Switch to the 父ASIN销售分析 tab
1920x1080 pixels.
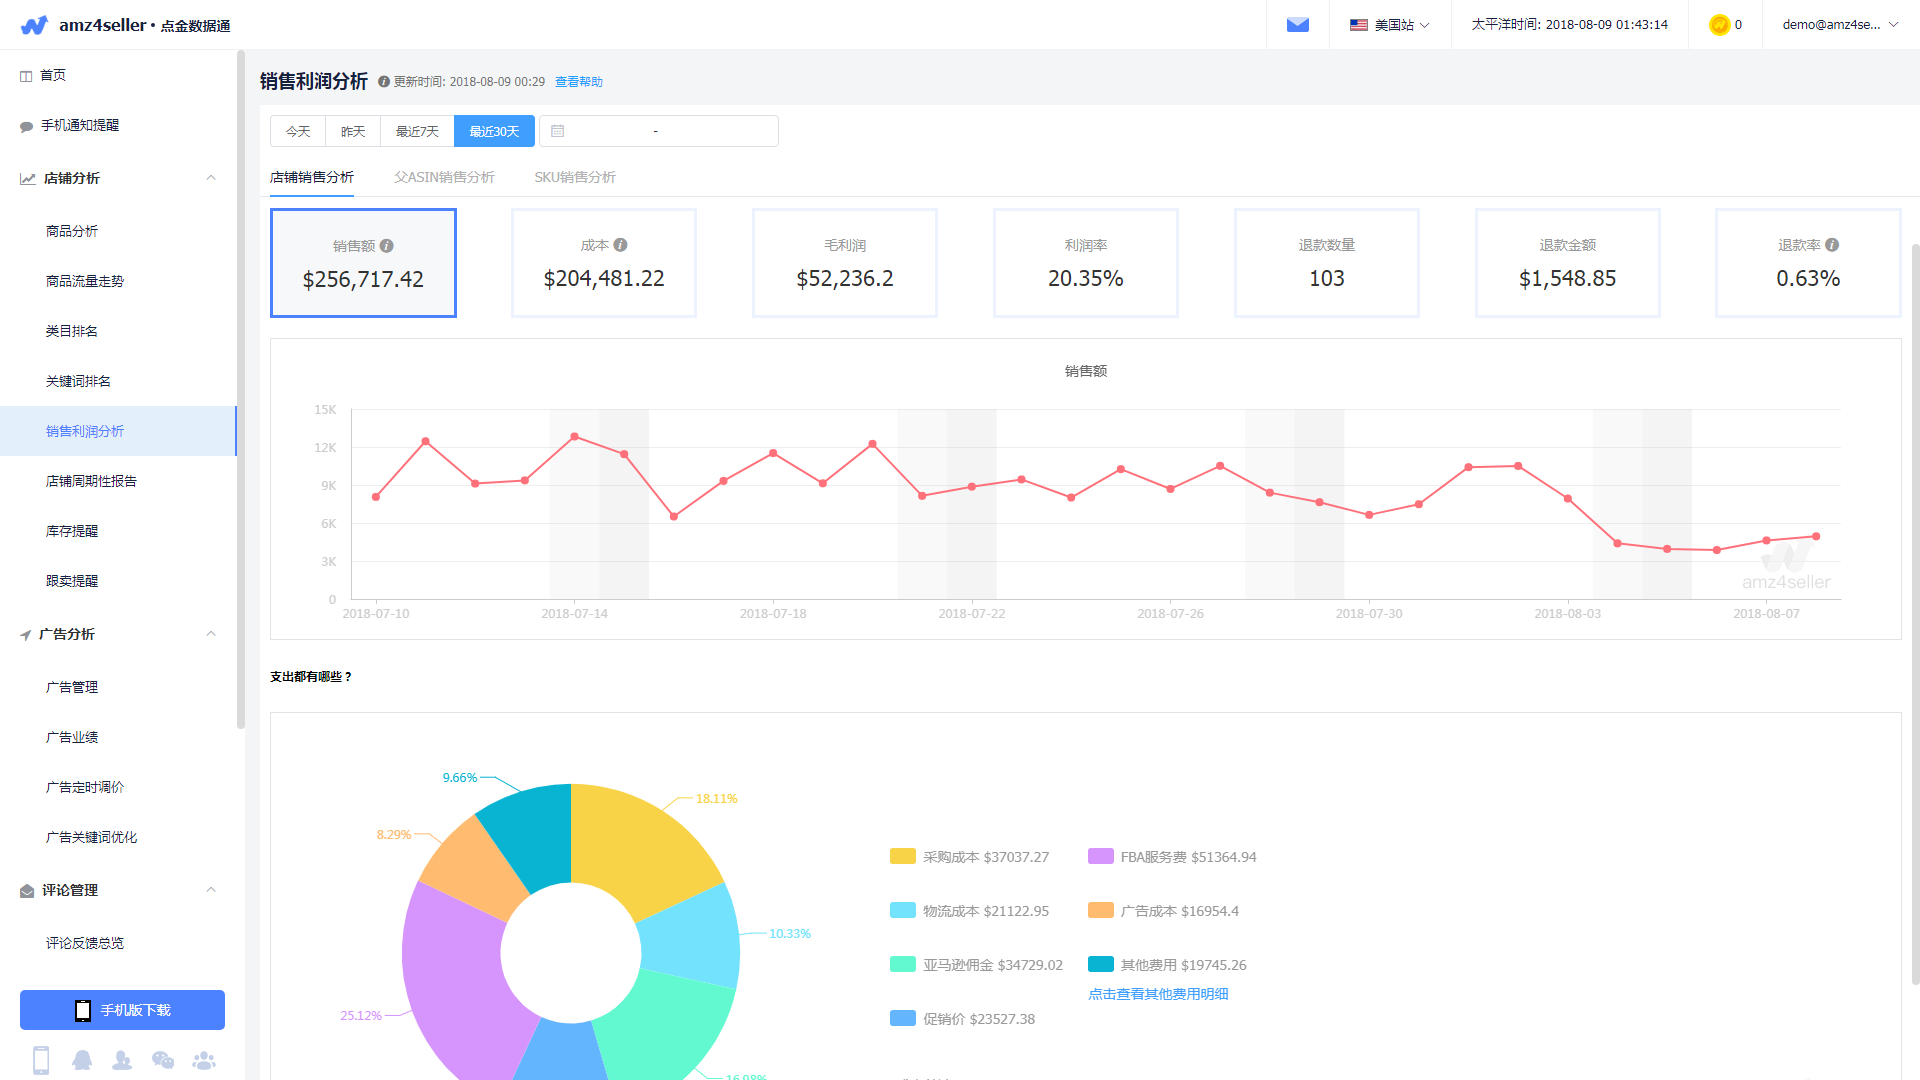coord(444,177)
